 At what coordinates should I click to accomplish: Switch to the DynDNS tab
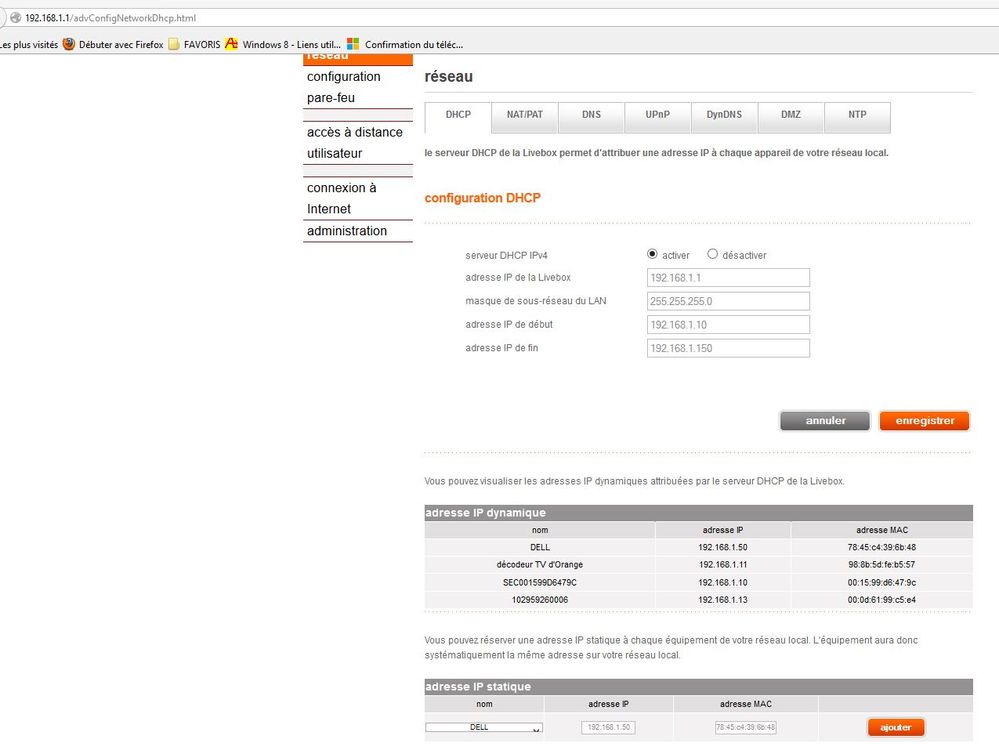(x=724, y=115)
